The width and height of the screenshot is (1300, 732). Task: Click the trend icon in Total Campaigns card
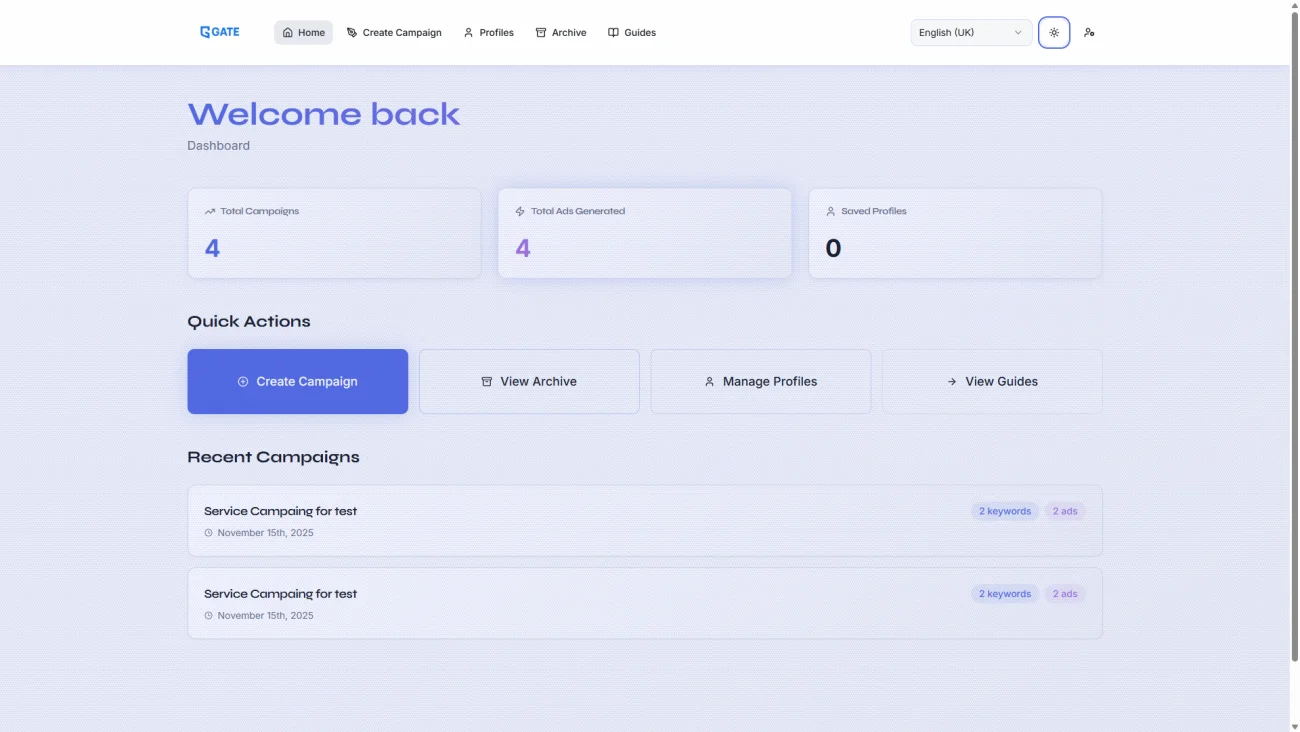pos(210,212)
